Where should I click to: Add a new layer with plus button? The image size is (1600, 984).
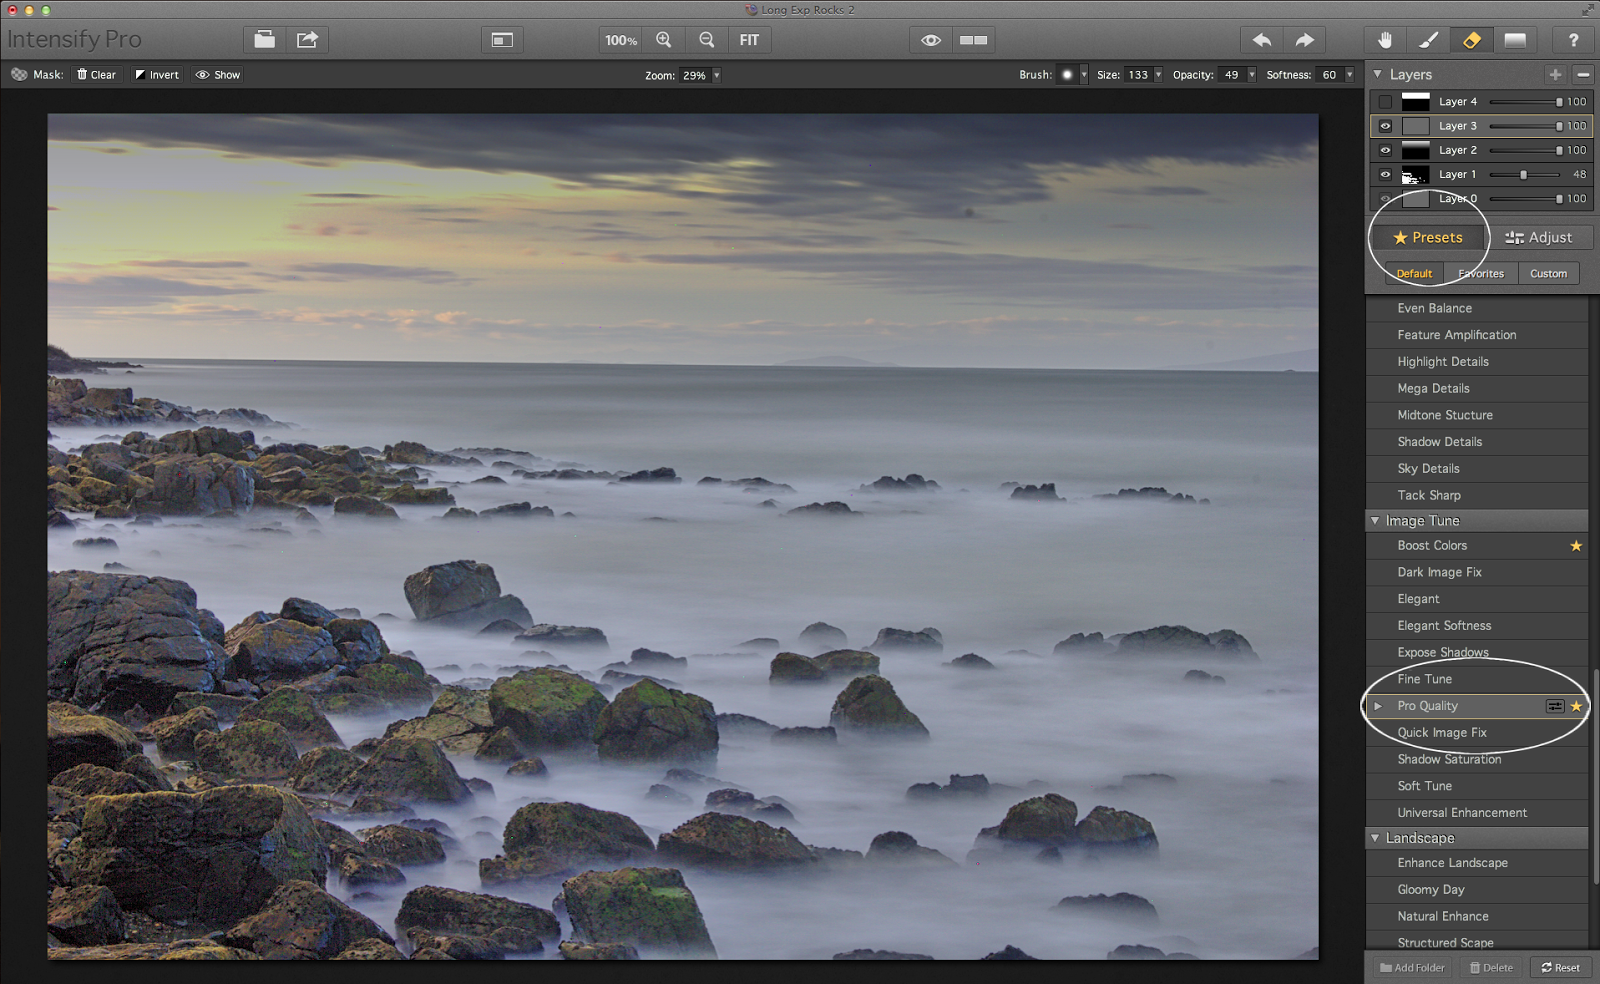pos(1555,74)
